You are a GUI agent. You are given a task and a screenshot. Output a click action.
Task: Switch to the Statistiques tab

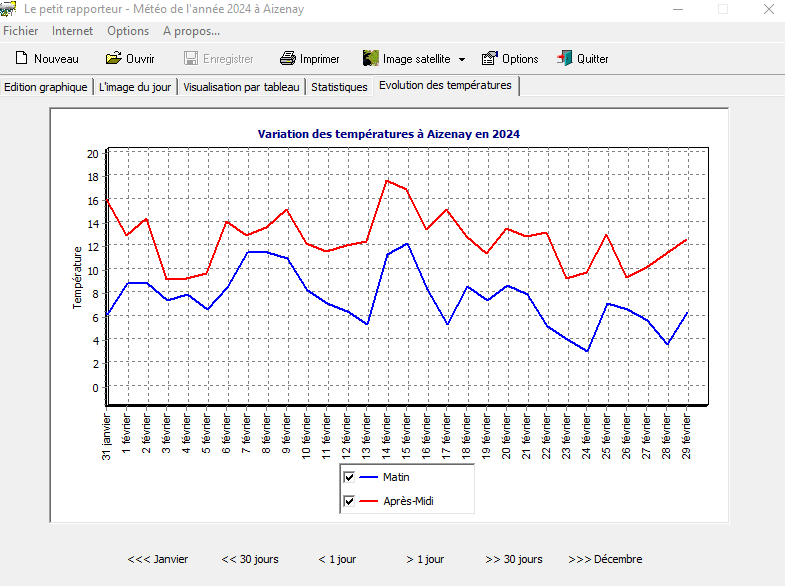(x=339, y=87)
